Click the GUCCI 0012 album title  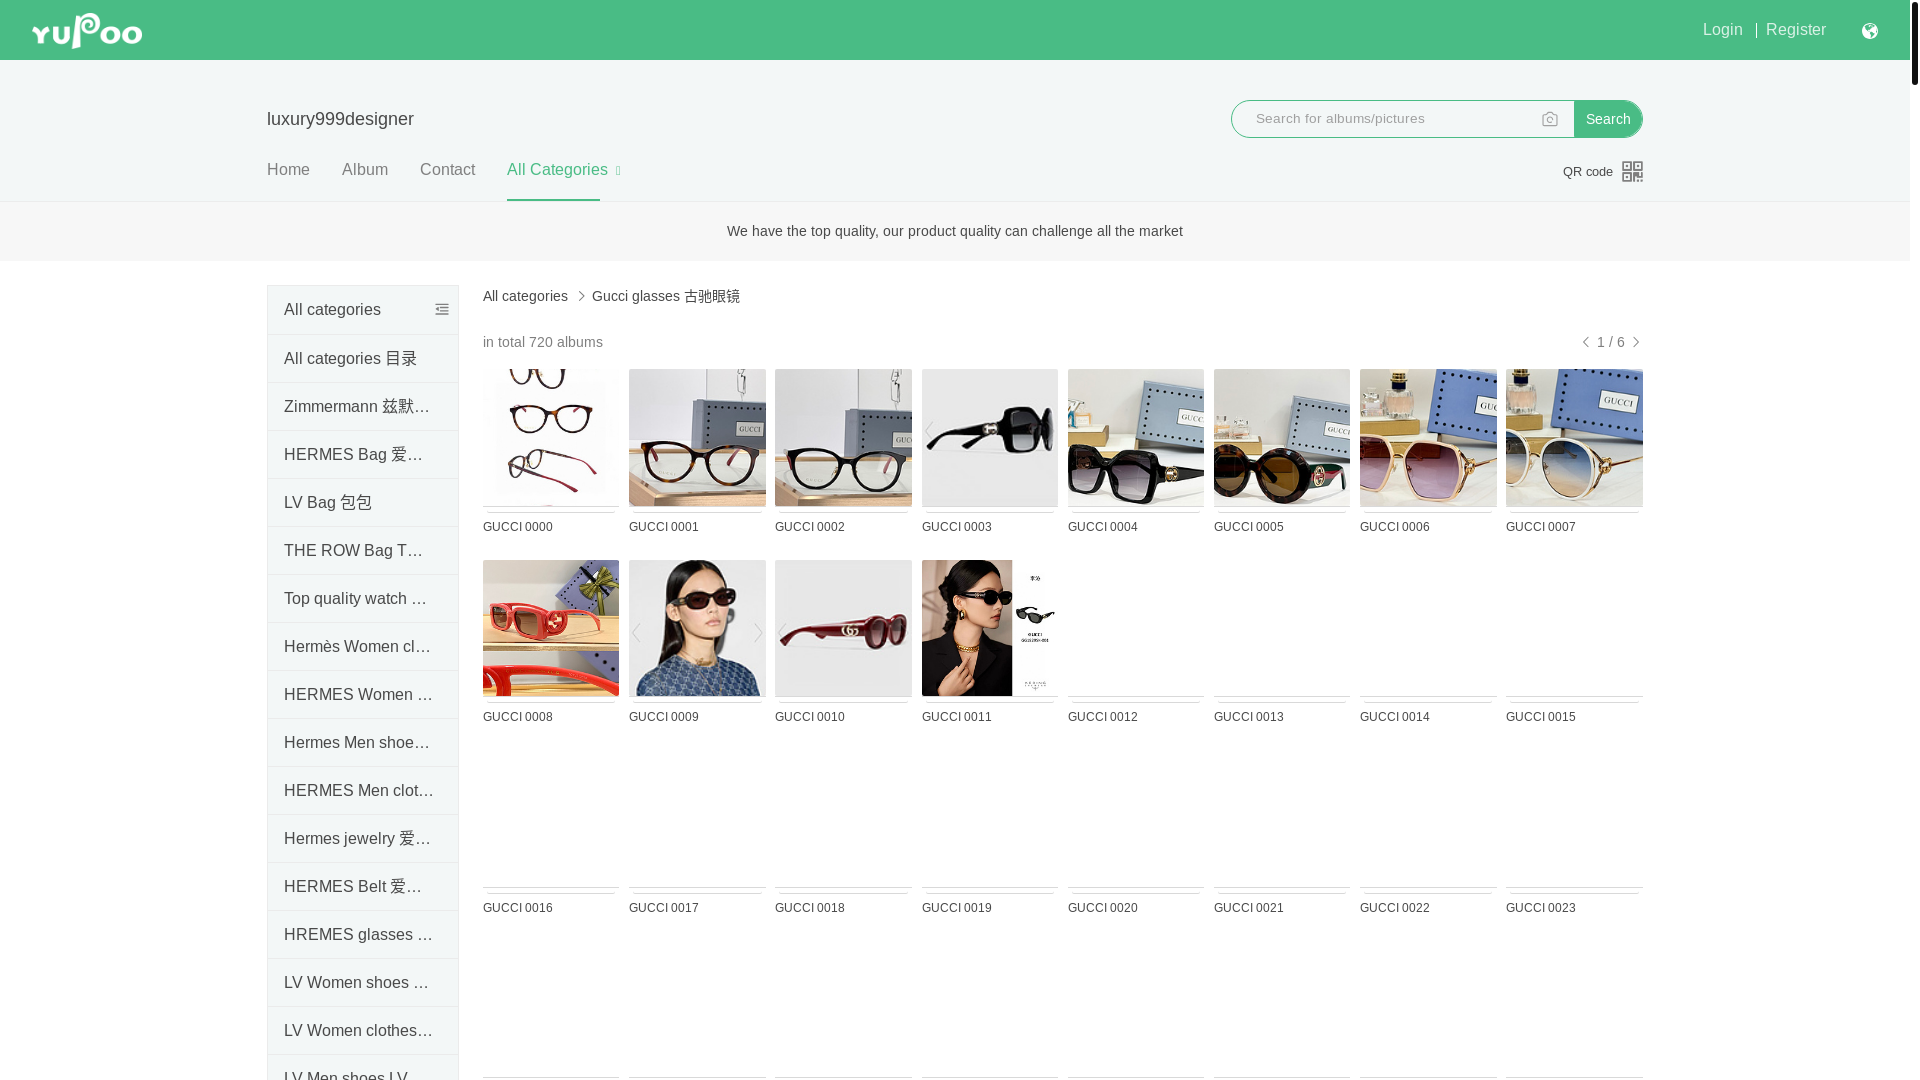coord(1103,717)
